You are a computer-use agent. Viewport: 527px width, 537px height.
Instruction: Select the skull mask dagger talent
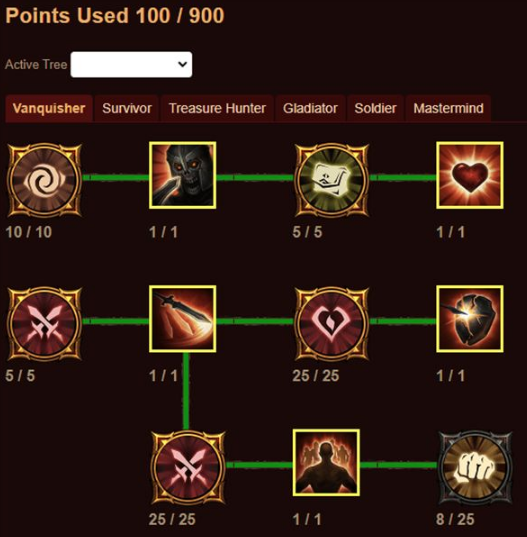click(x=183, y=175)
